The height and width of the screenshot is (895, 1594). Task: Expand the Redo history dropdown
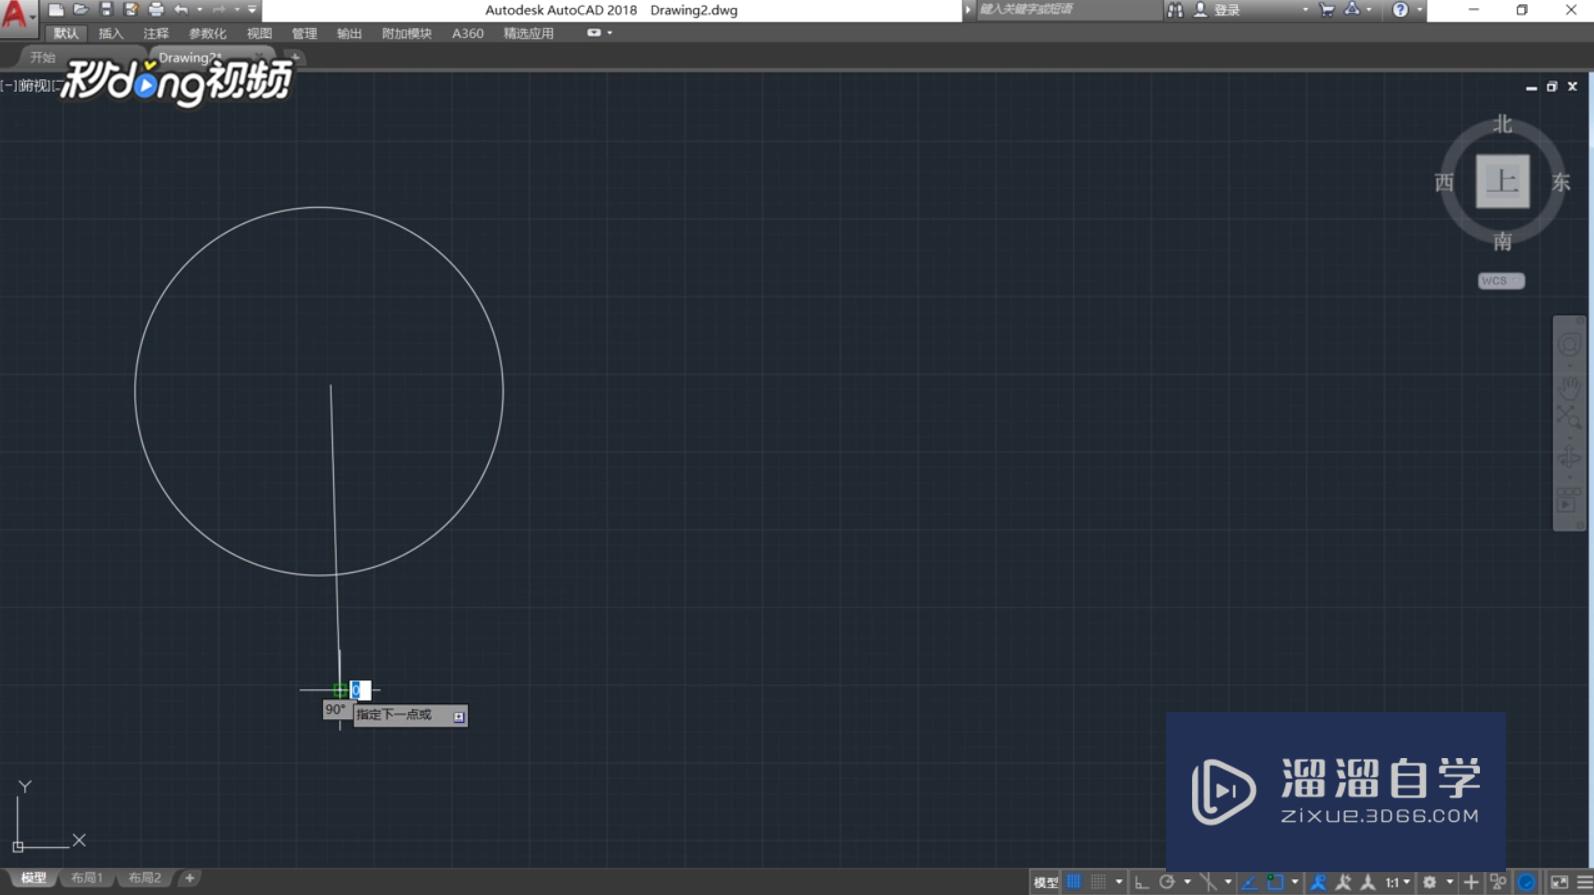[237, 10]
